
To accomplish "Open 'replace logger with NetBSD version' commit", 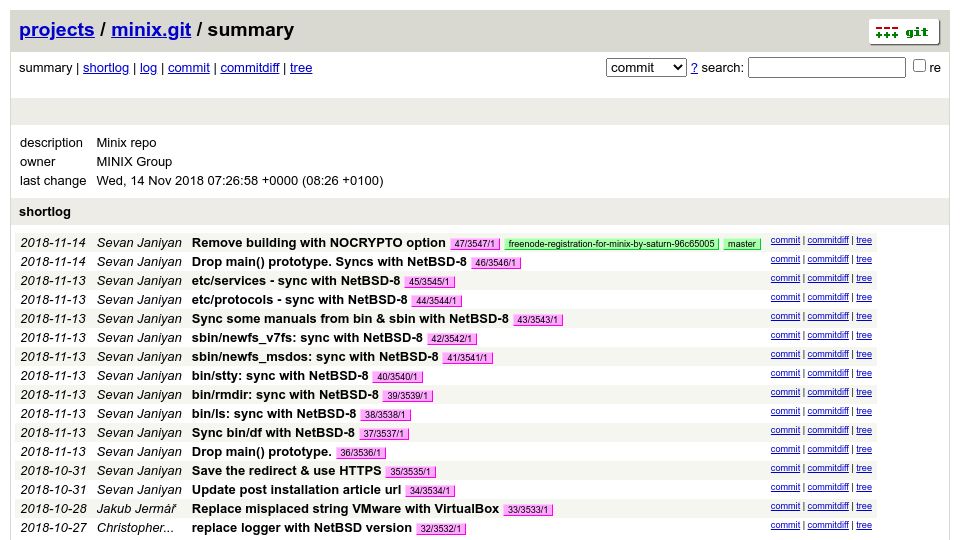I will (301, 528).
